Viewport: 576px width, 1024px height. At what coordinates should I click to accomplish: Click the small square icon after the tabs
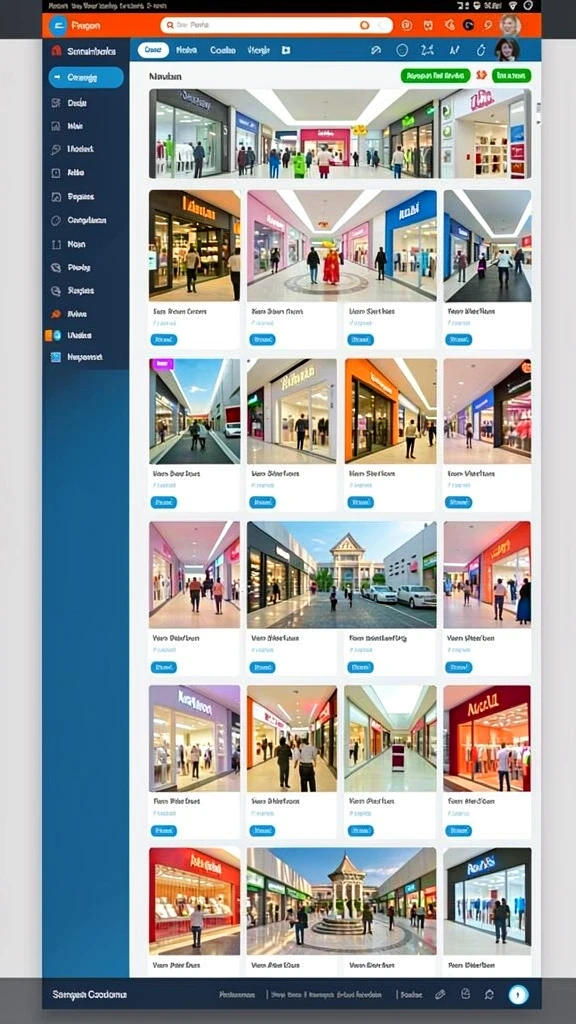[x=285, y=50]
